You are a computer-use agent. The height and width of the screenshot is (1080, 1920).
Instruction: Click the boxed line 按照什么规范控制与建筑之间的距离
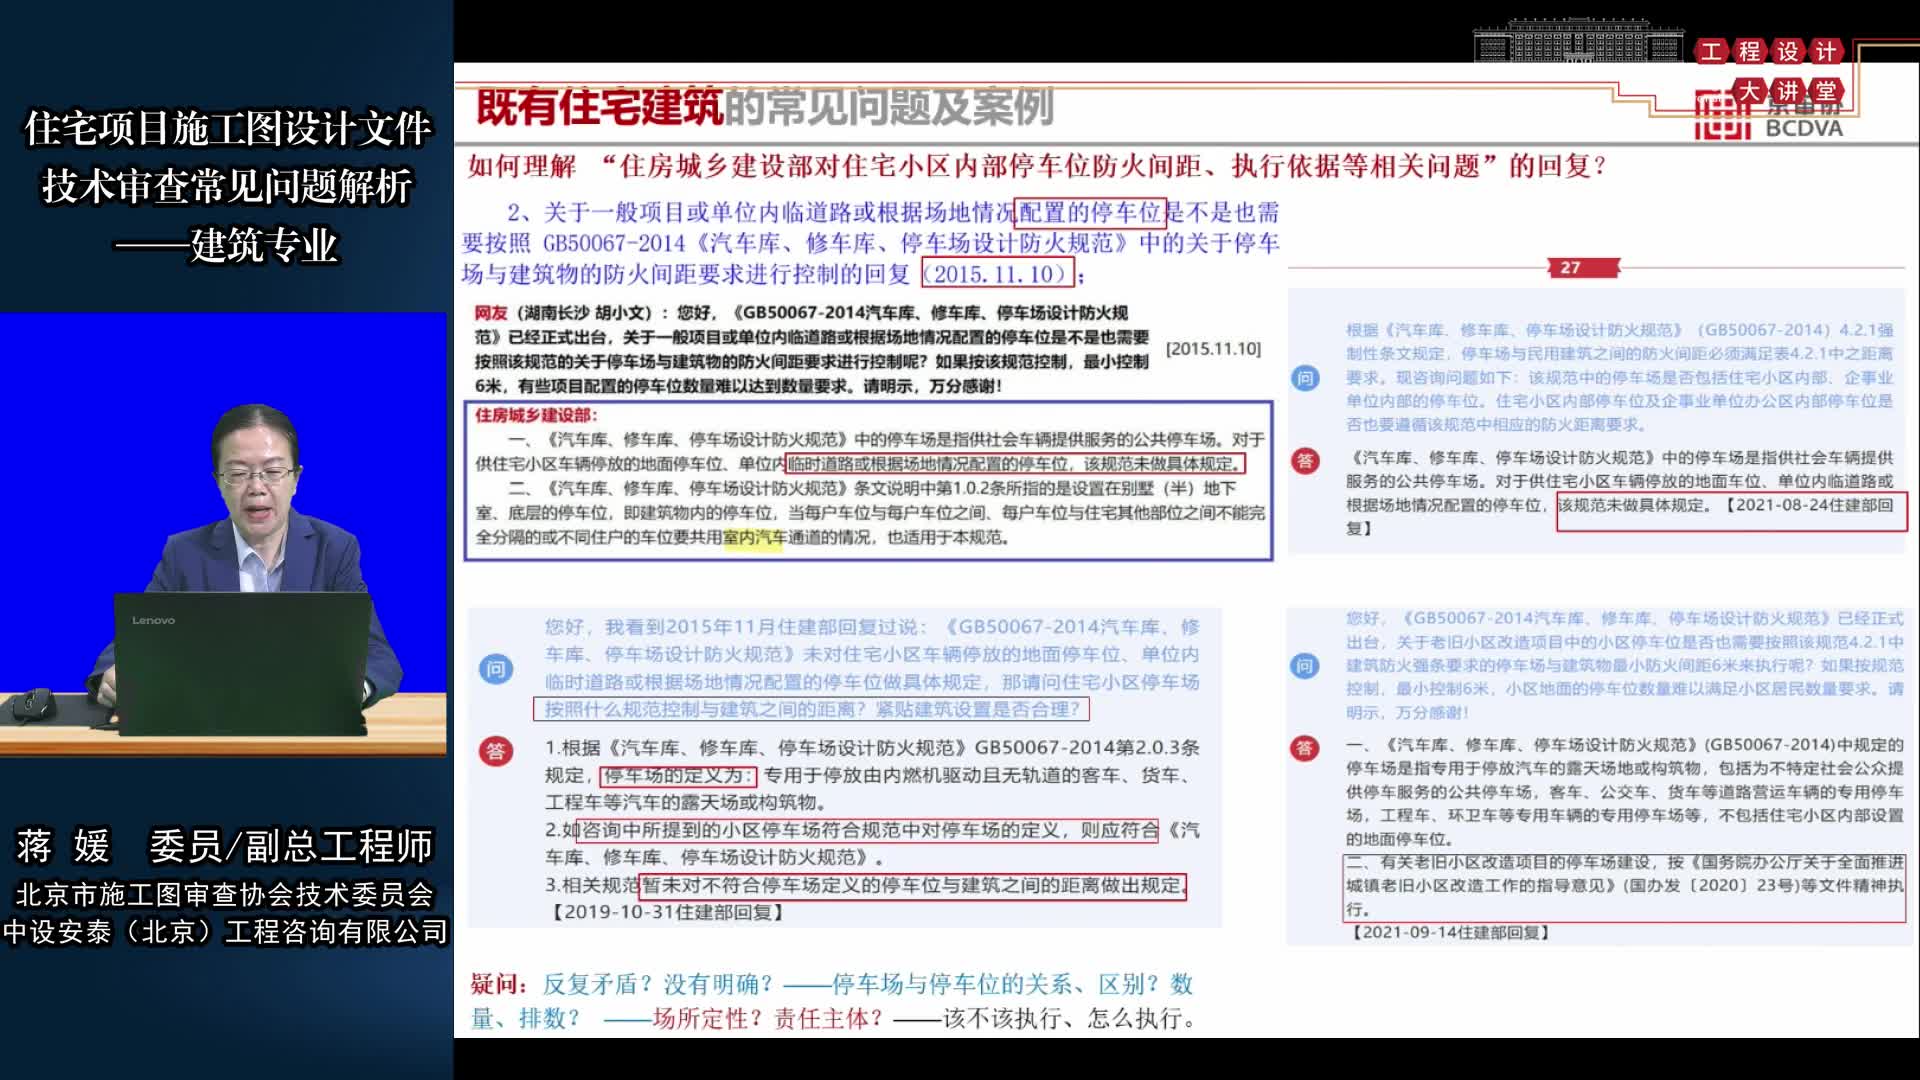(x=811, y=709)
